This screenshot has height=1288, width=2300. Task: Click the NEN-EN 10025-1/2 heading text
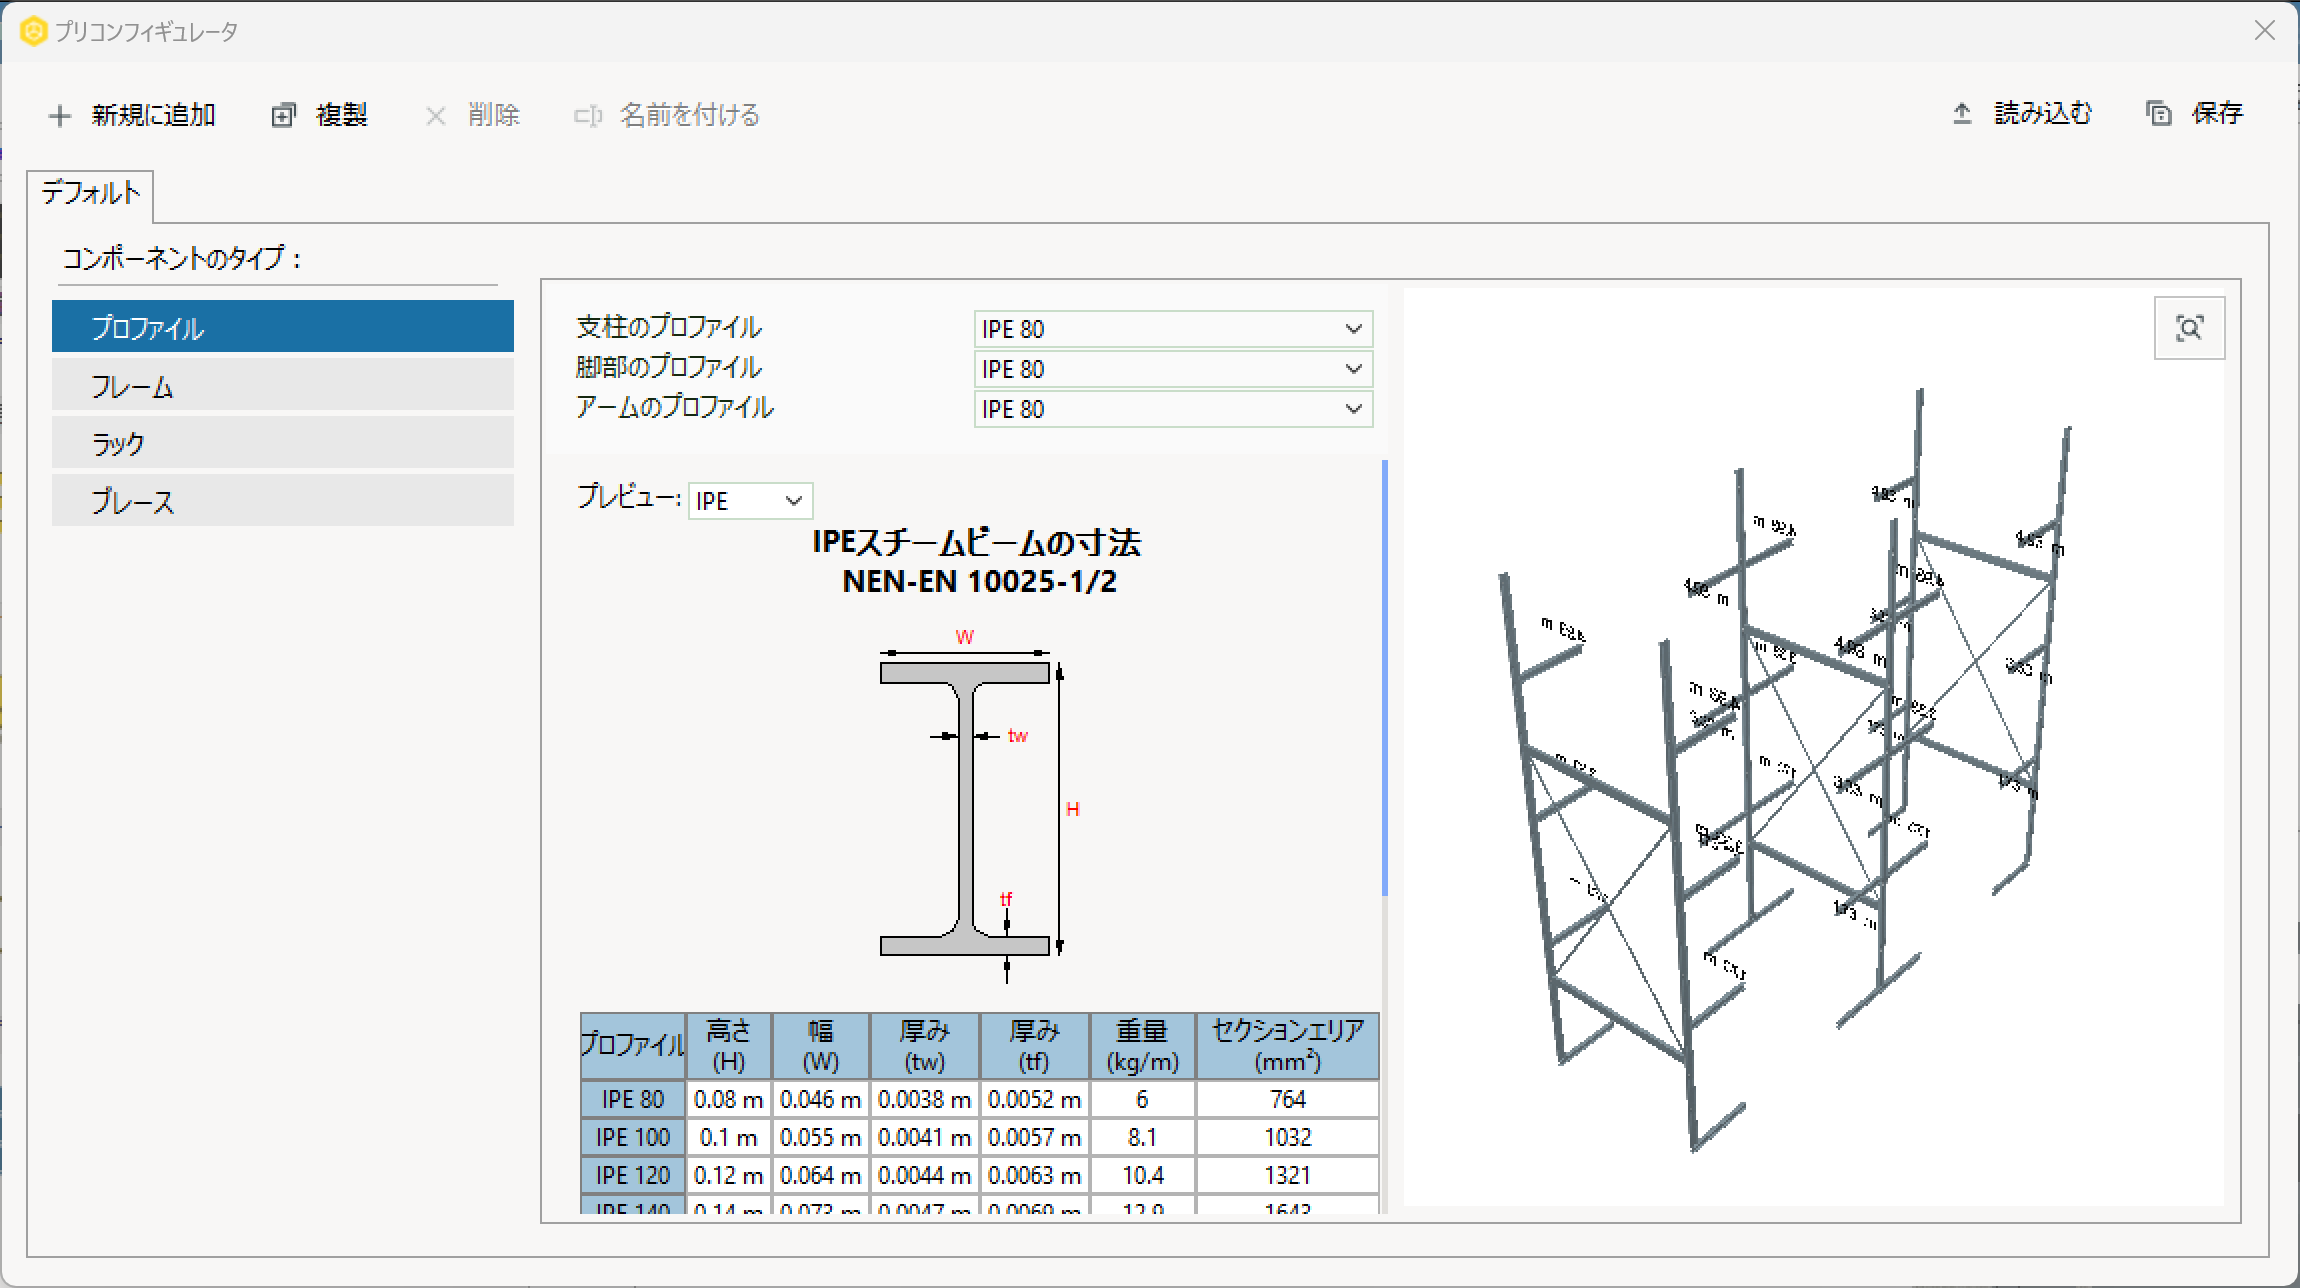(980, 581)
